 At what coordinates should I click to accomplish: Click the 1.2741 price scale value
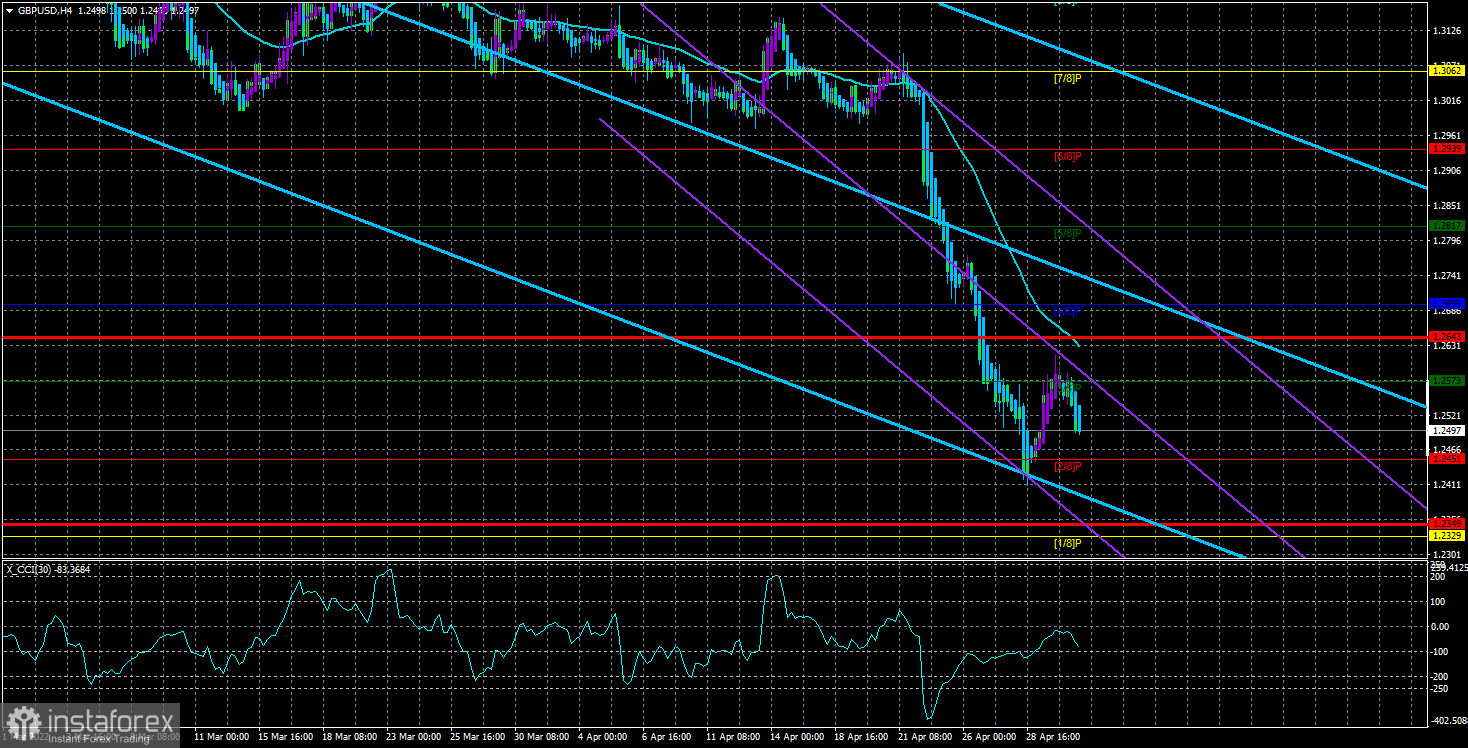click(1446, 276)
